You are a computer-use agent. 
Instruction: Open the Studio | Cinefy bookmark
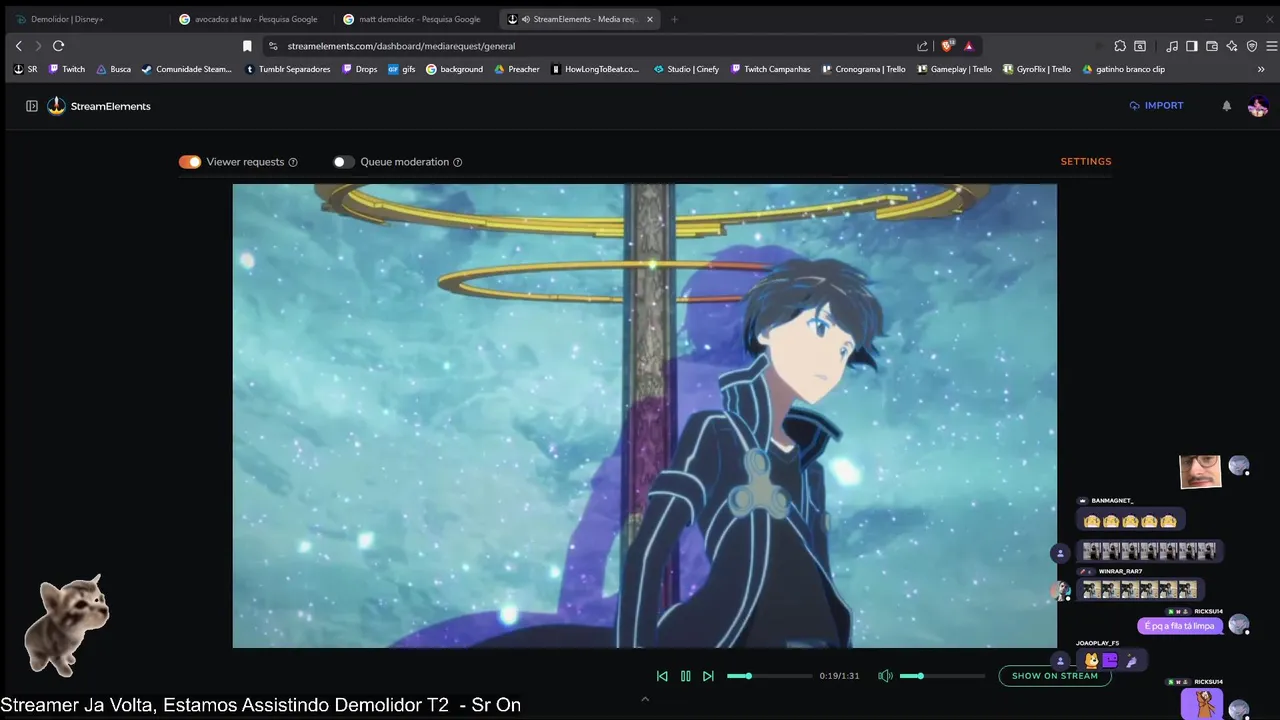[x=686, y=69]
